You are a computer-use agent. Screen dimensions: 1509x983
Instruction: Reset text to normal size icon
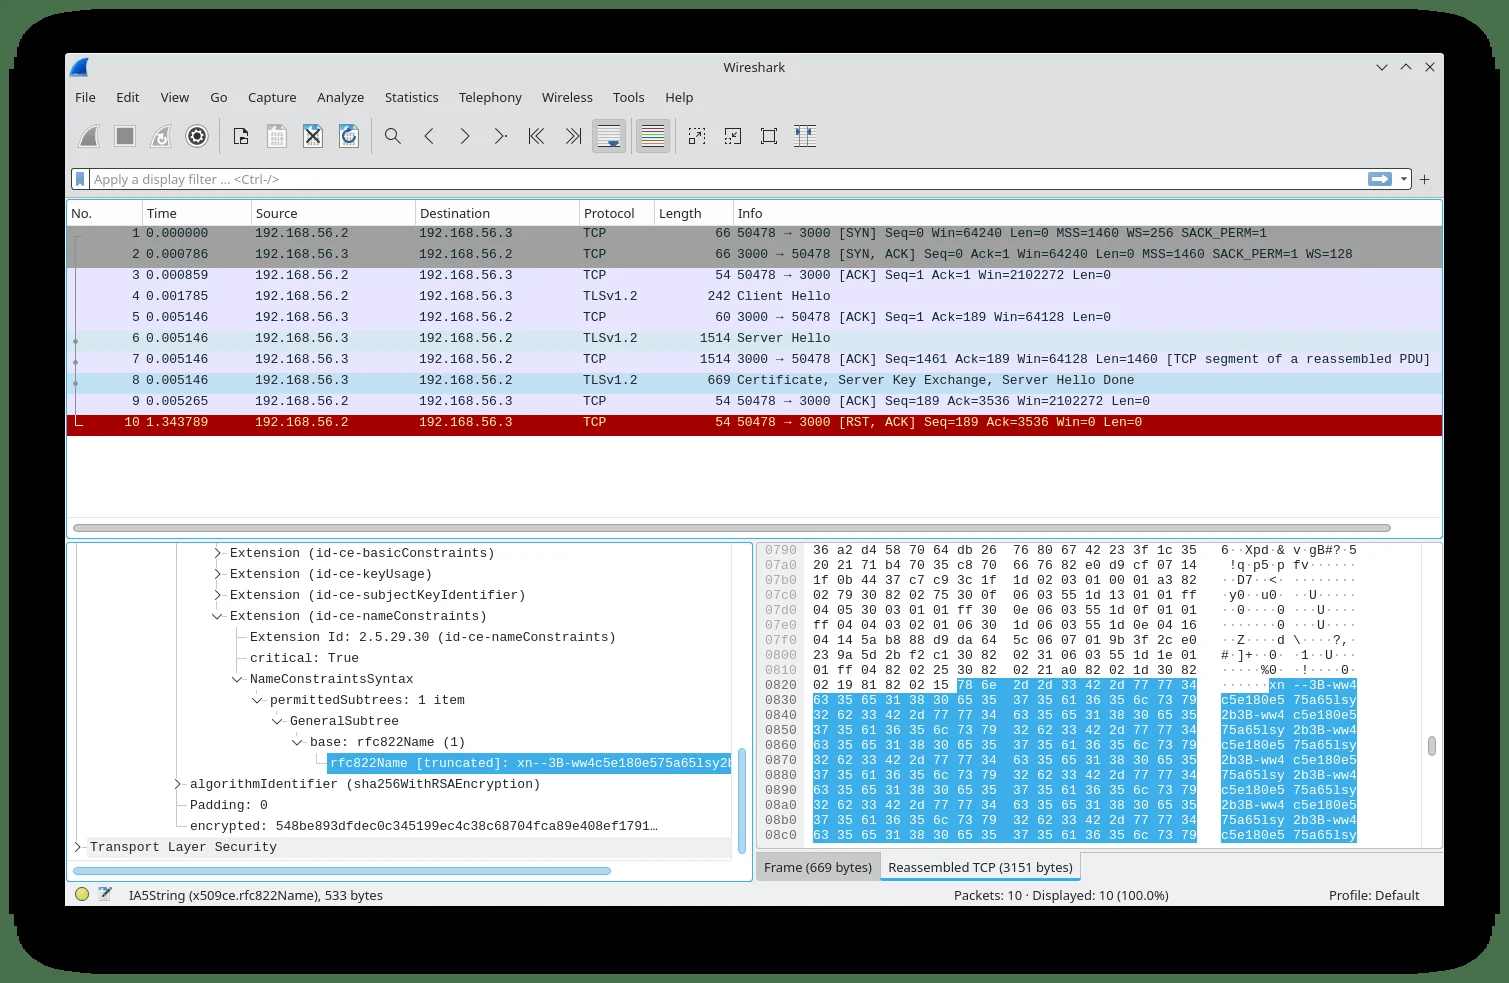click(x=769, y=136)
